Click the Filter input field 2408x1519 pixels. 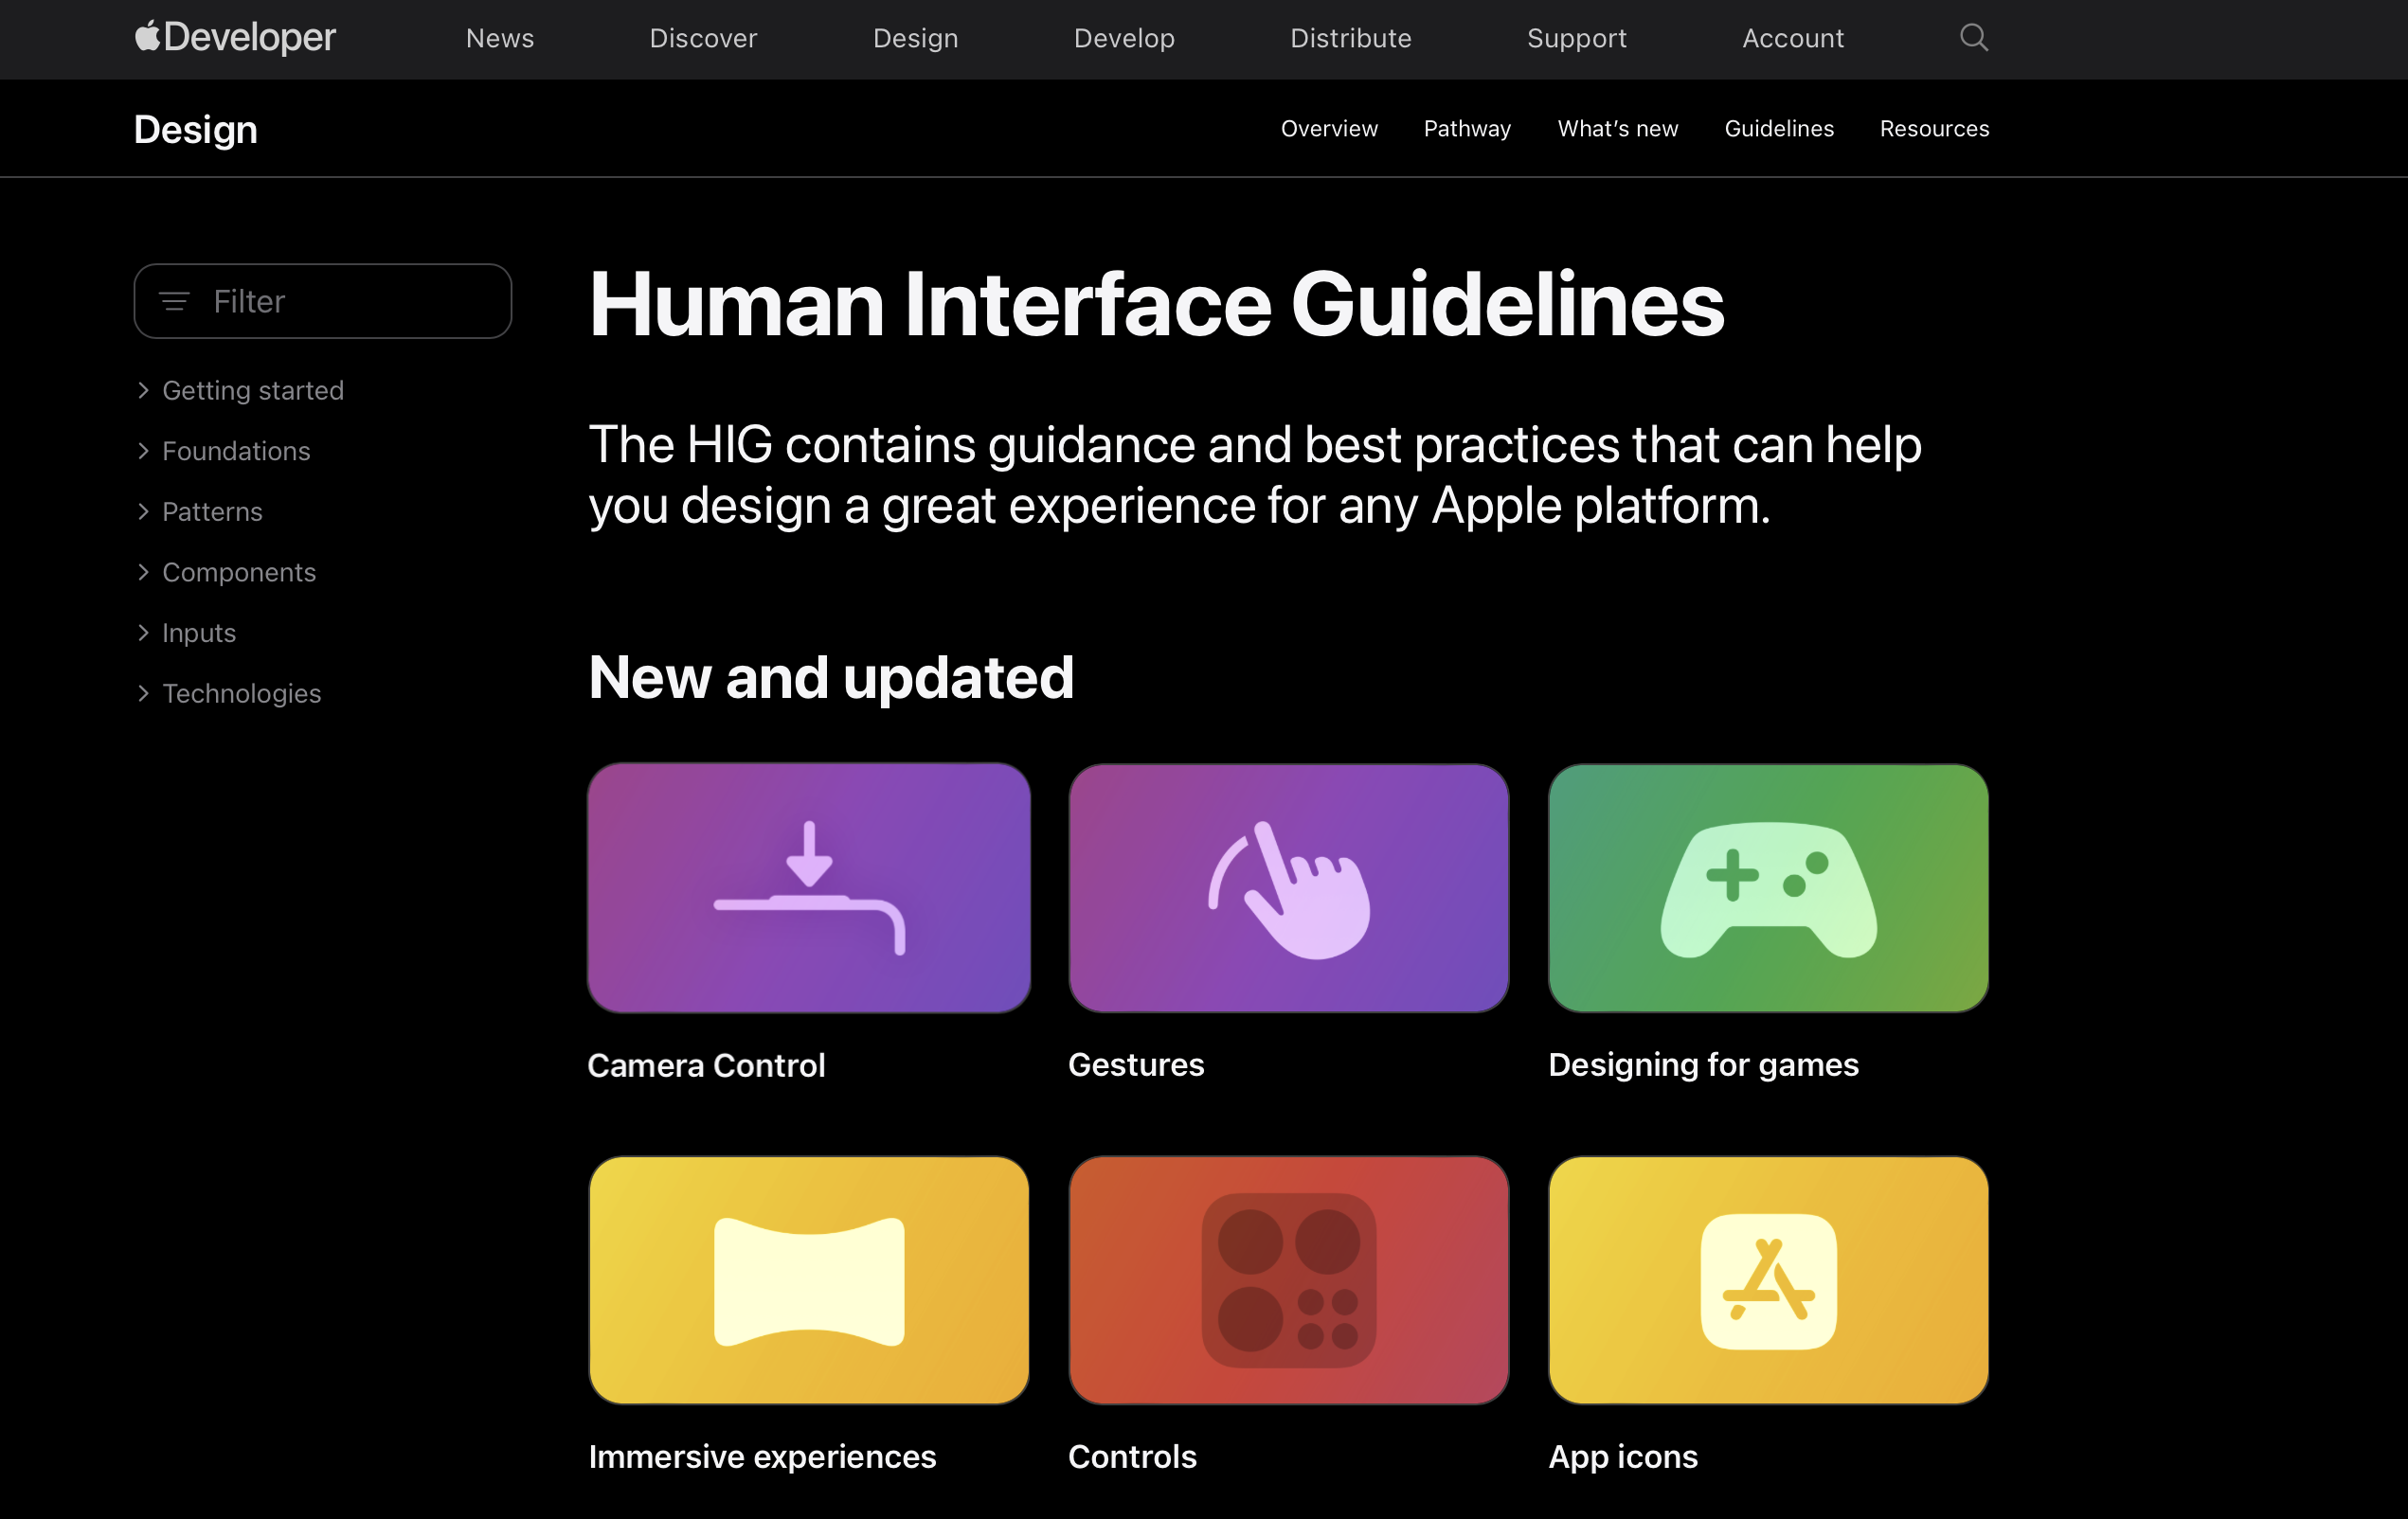[x=322, y=301]
